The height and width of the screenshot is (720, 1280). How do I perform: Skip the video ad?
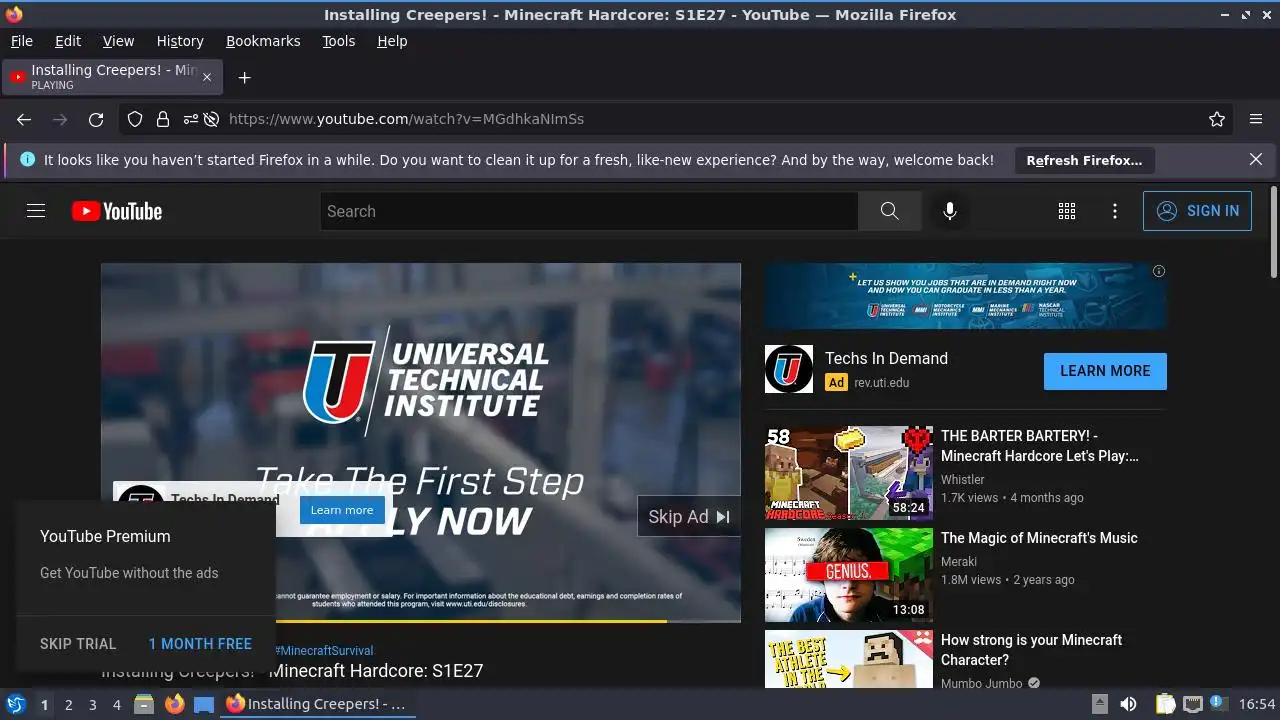(x=689, y=517)
